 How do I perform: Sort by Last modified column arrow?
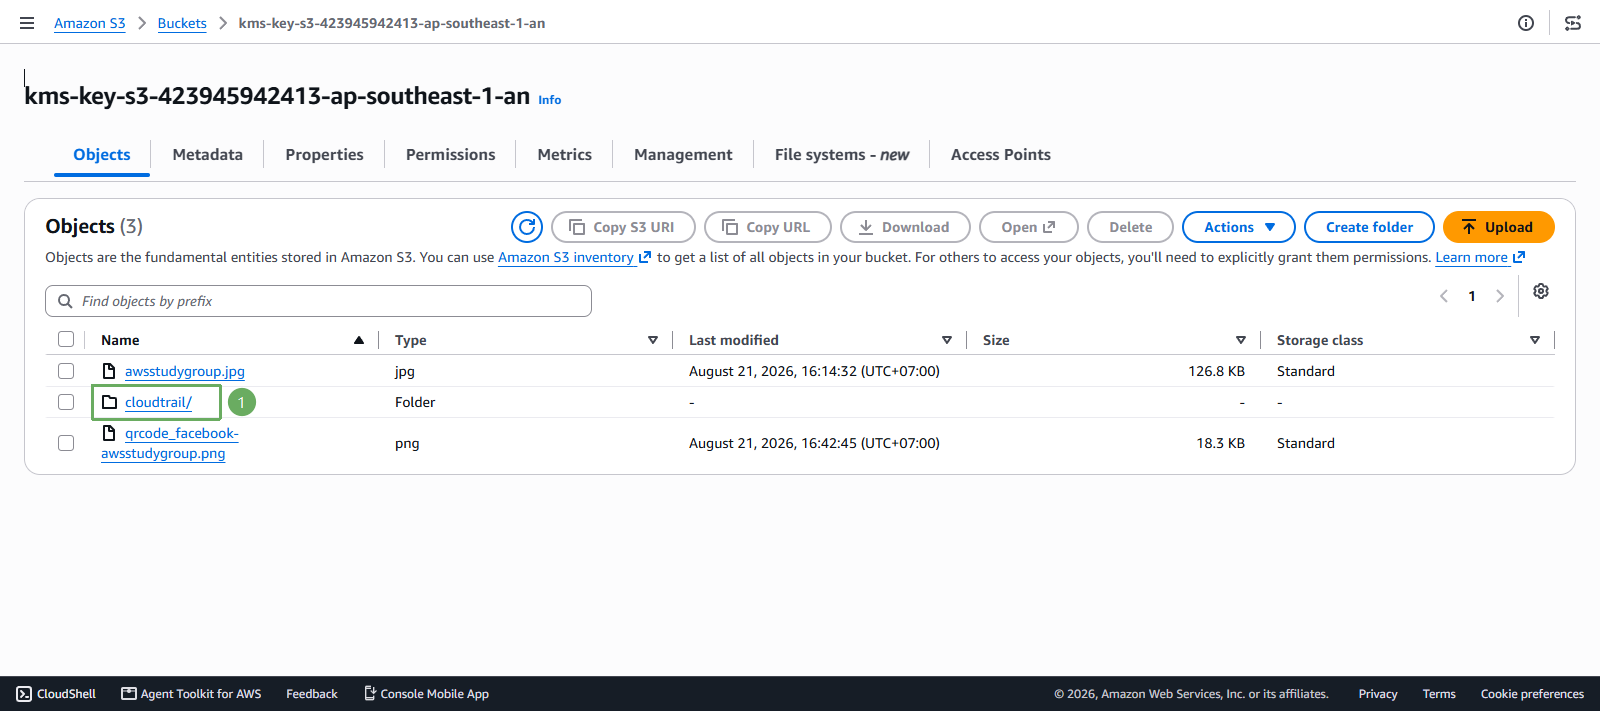point(947,340)
